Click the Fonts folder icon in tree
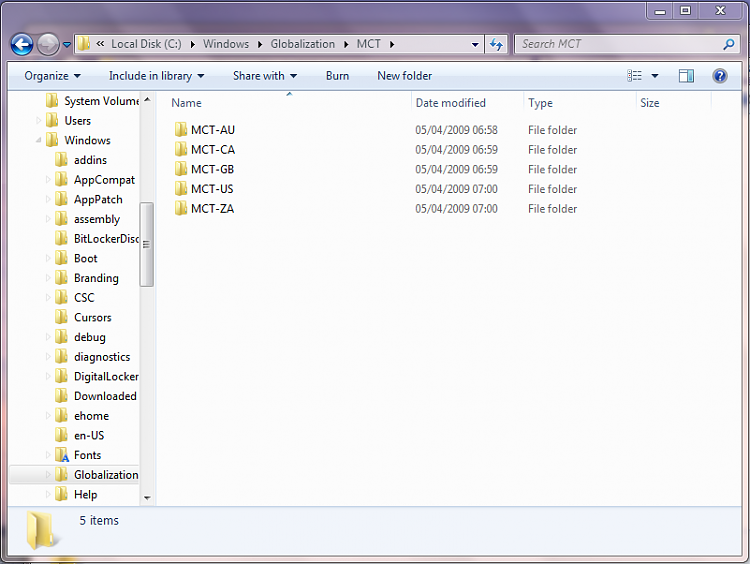750x564 pixels. click(x=62, y=454)
